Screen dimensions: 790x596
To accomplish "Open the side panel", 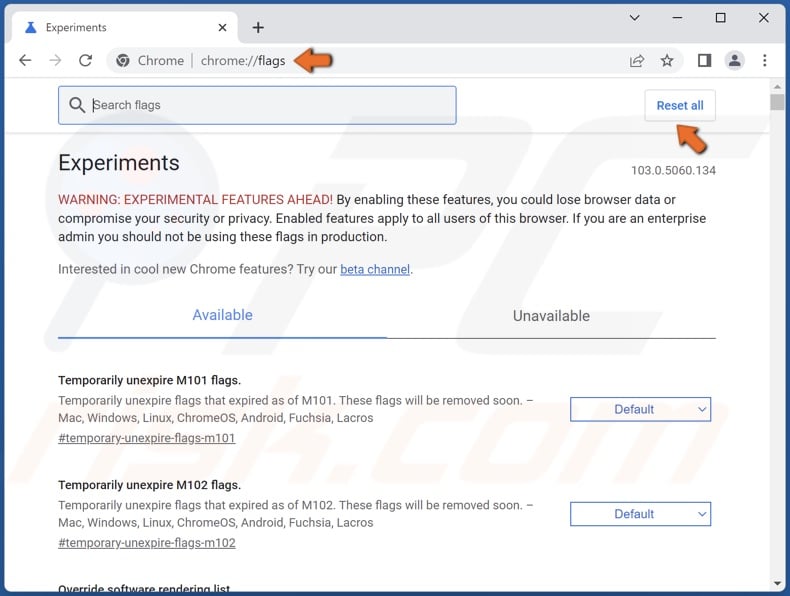I will point(704,60).
